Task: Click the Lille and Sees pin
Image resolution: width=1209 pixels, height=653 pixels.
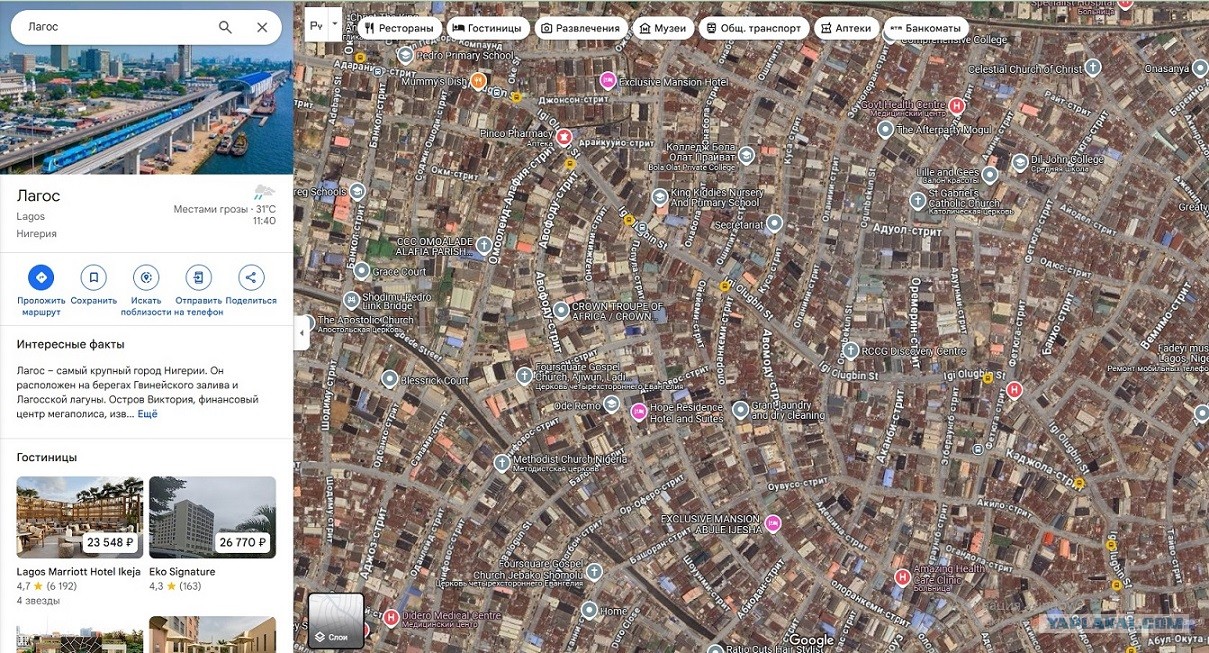Action: pos(989,175)
